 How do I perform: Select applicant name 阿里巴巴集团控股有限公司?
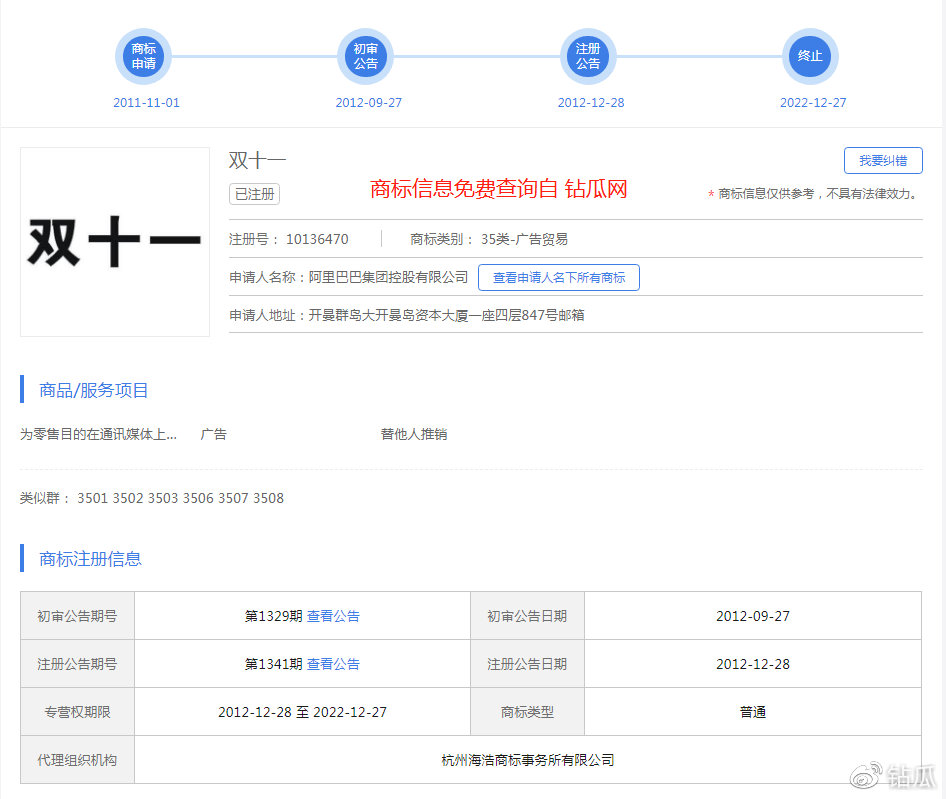click(389, 278)
